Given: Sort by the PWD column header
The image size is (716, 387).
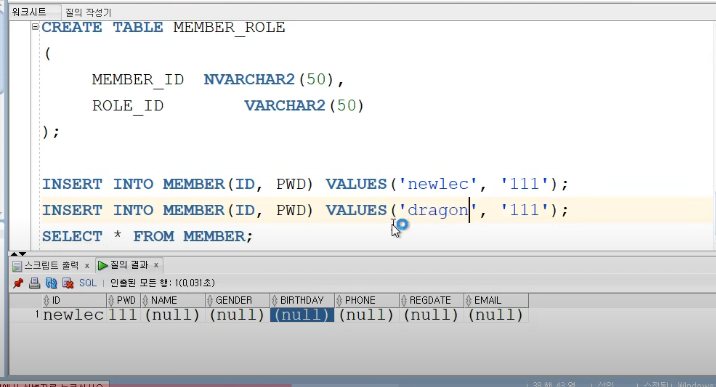Looking at the screenshot, I should (123, 300).
